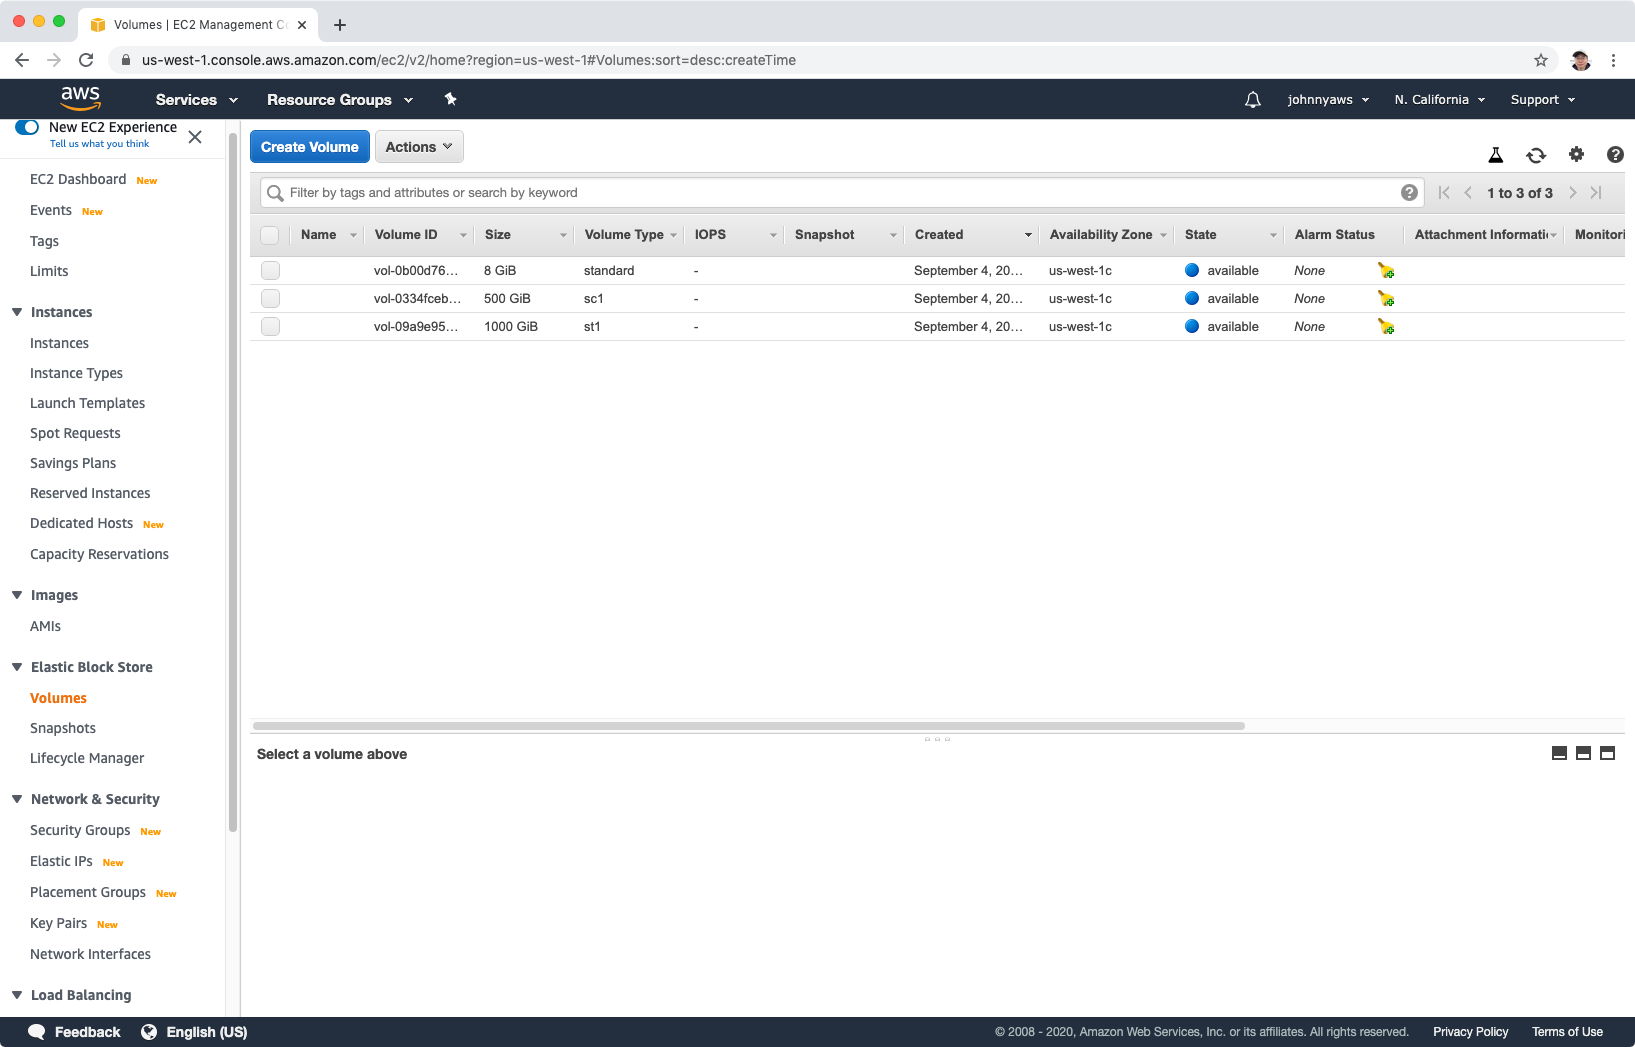Click the AWS logo home icon

pyautogui.click(x=80, y=98)
